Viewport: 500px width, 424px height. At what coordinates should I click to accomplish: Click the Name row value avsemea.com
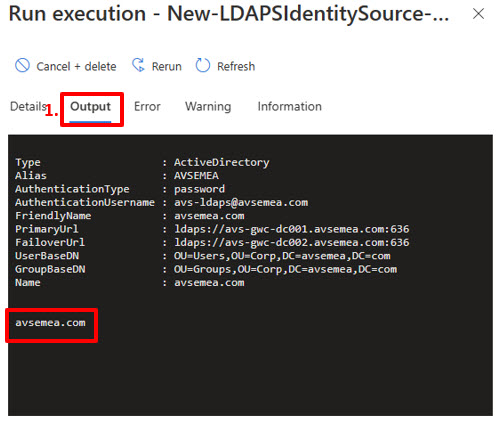209,282
